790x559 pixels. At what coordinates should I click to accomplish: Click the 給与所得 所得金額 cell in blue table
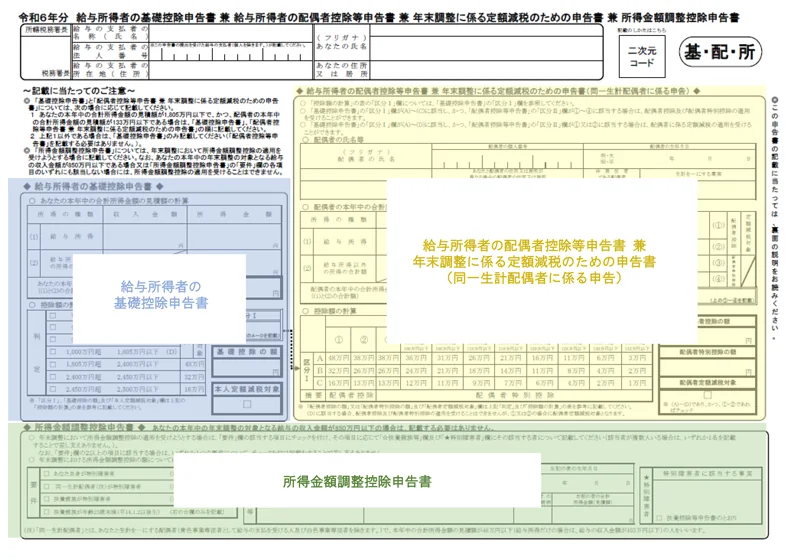pyautogui.click(x=234, y=236)
